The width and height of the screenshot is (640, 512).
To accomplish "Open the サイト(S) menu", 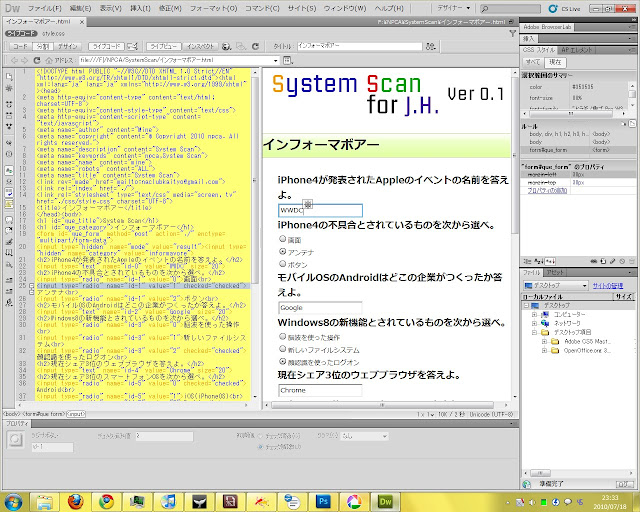I will click(x=302, y=8).
